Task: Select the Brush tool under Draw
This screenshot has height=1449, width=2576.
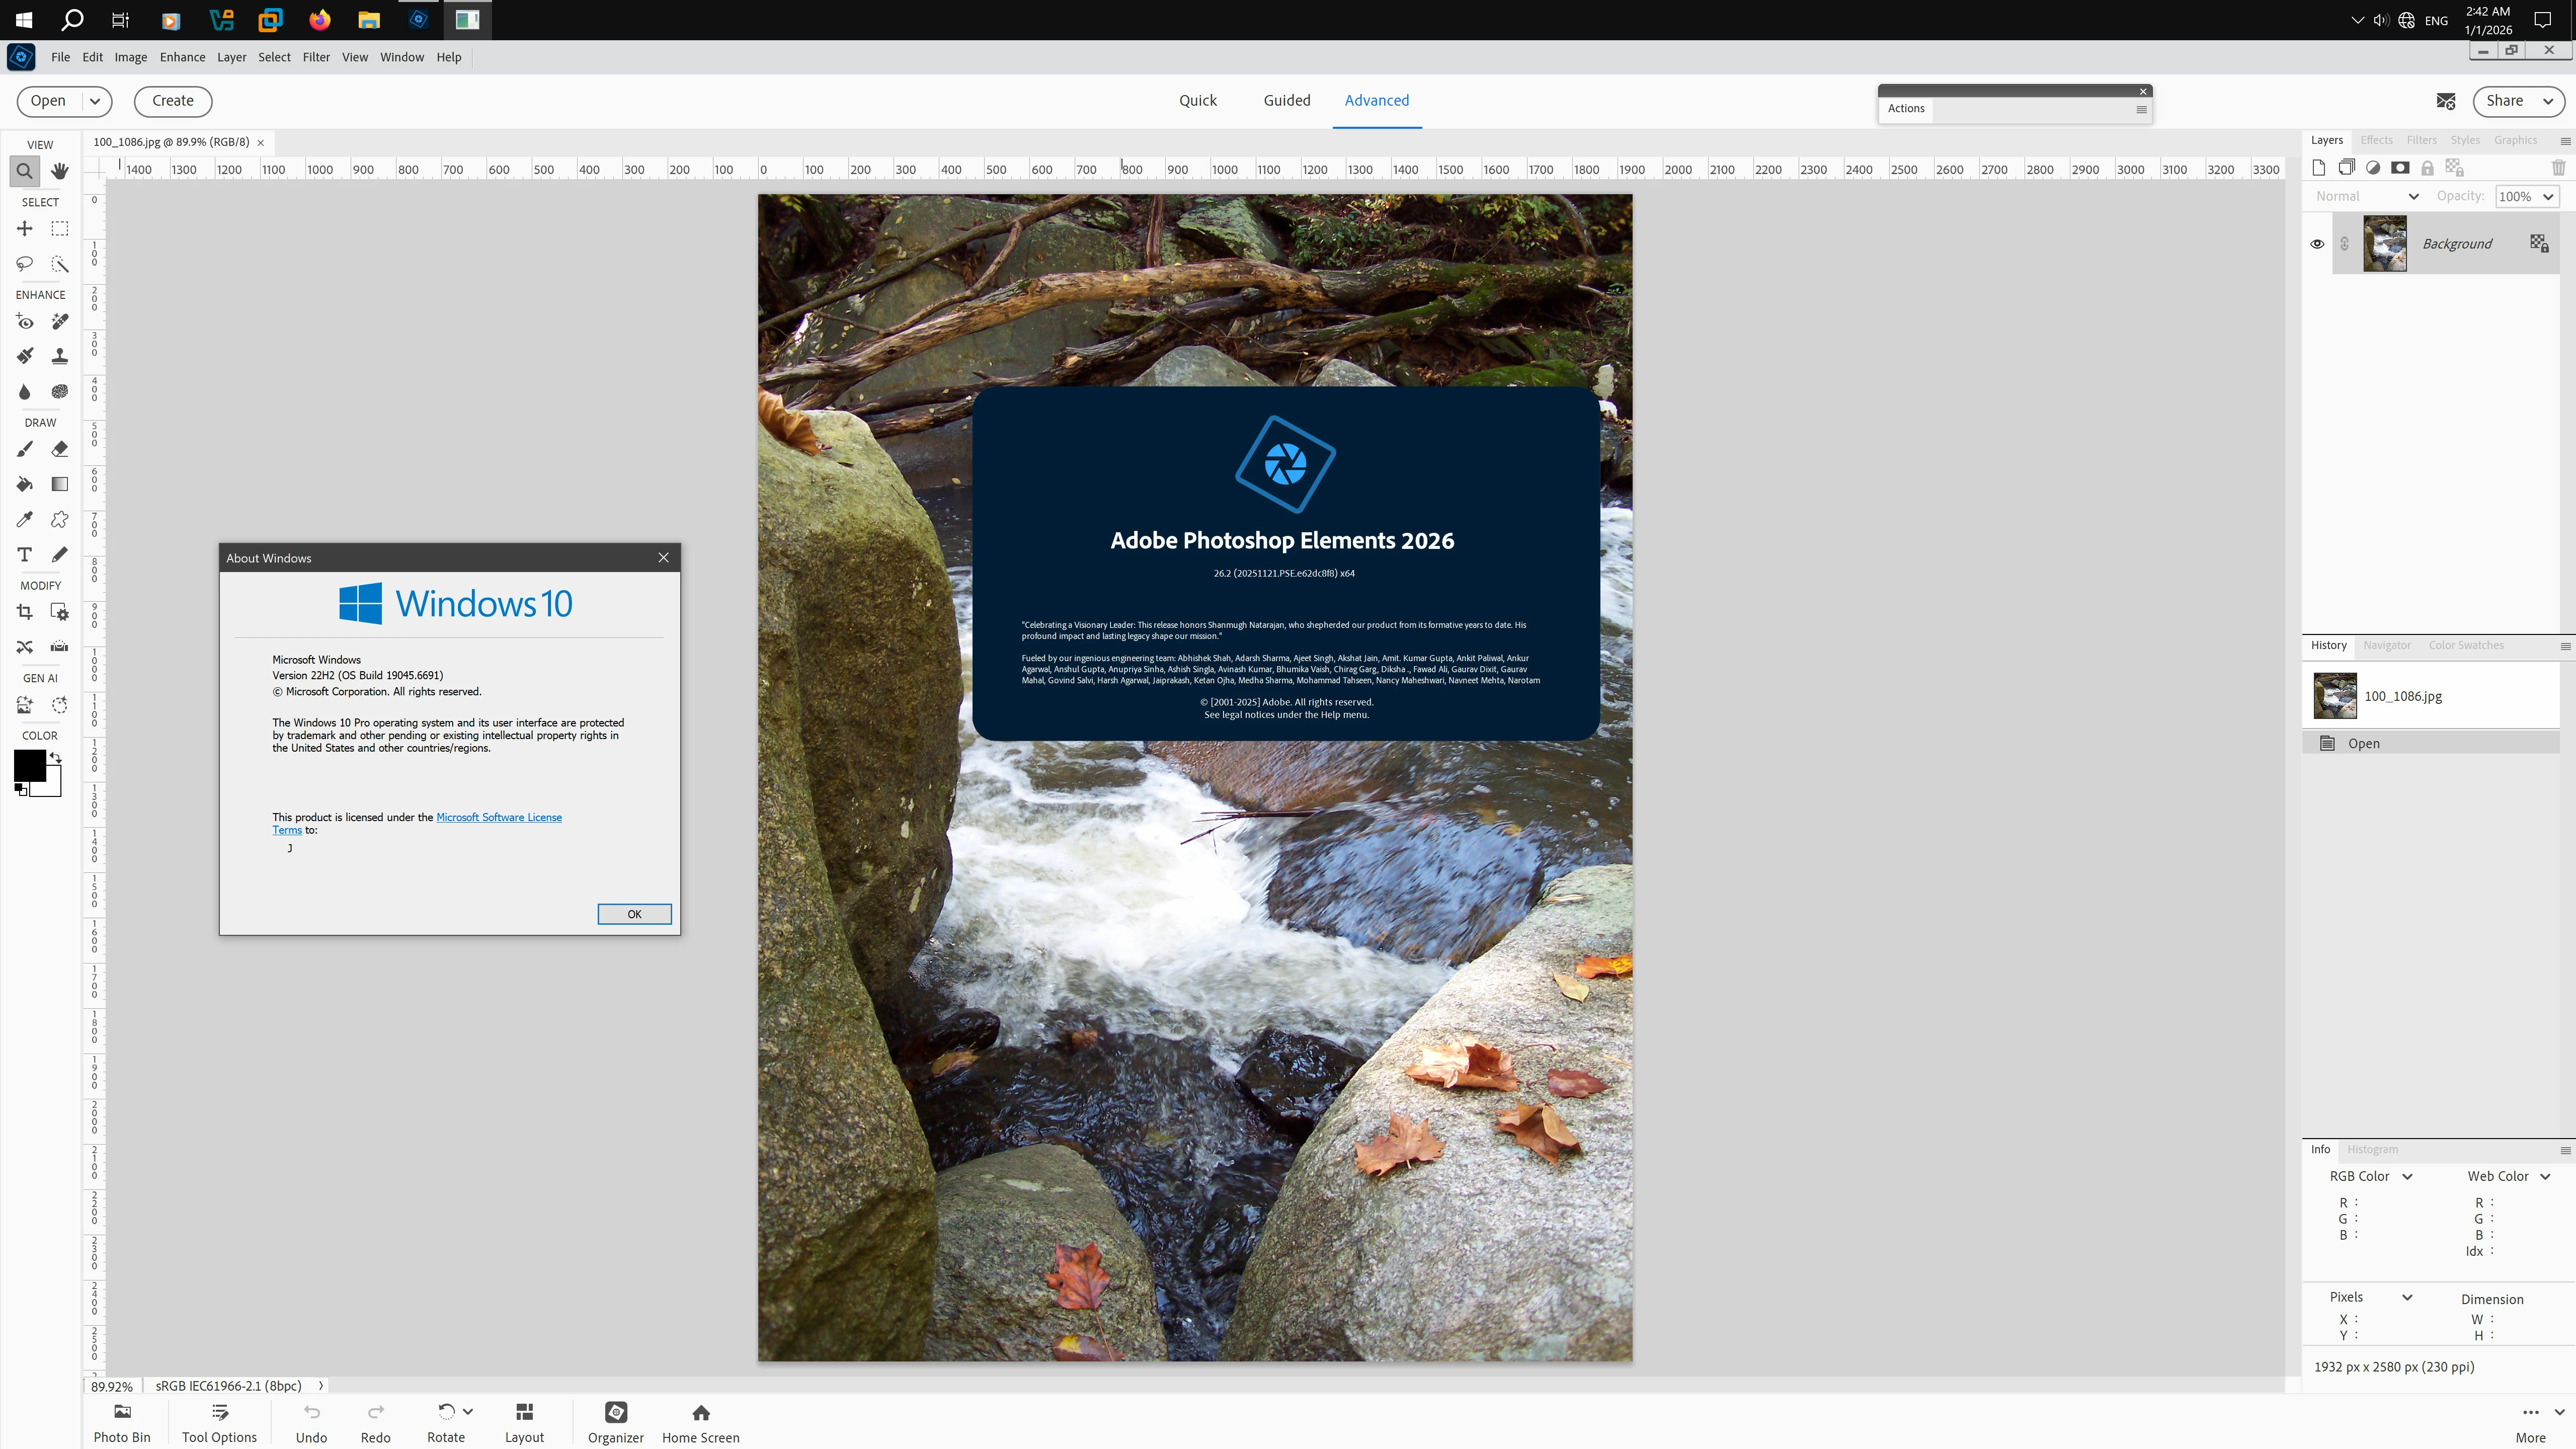Action: pos(25,449)
